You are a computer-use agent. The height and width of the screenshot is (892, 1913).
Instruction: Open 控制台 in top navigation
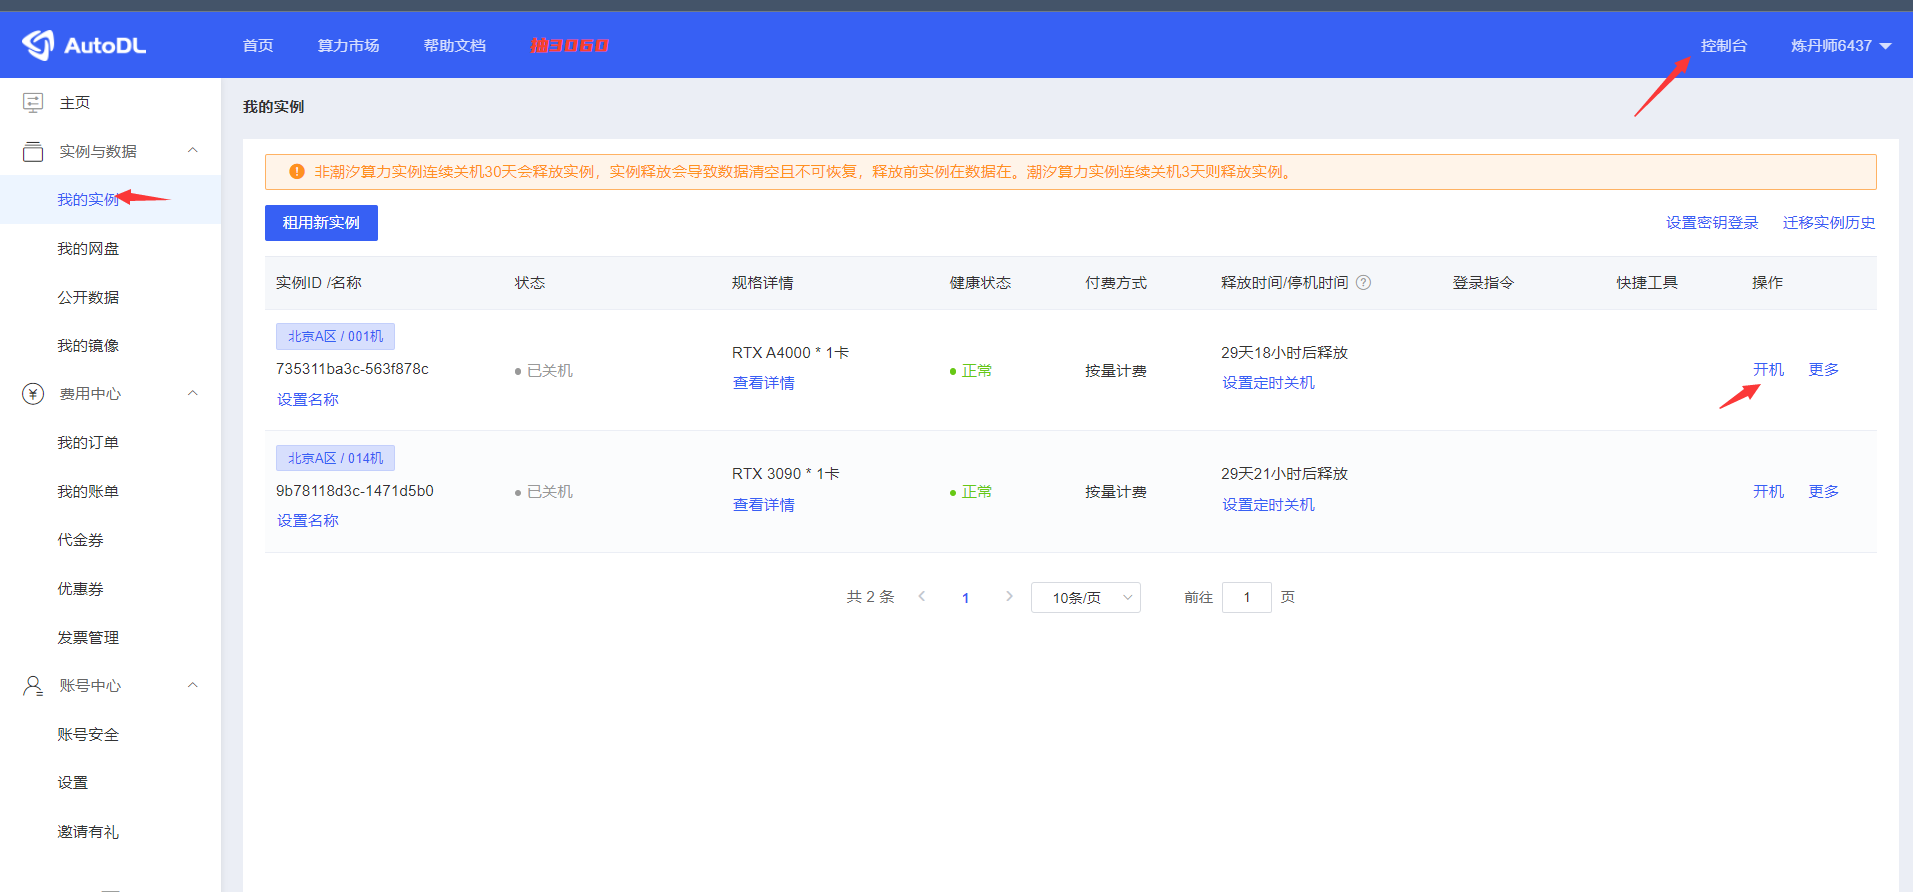(x=1723, y=46)
